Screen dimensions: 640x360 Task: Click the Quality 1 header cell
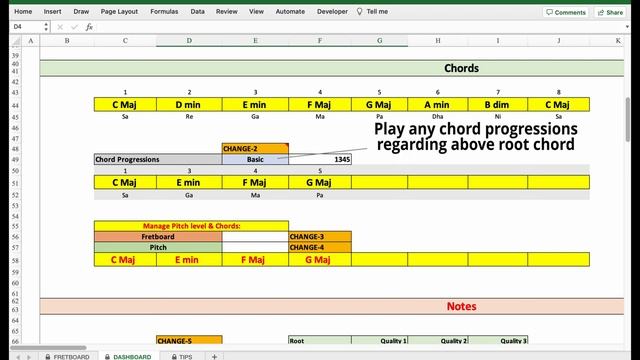379,340
